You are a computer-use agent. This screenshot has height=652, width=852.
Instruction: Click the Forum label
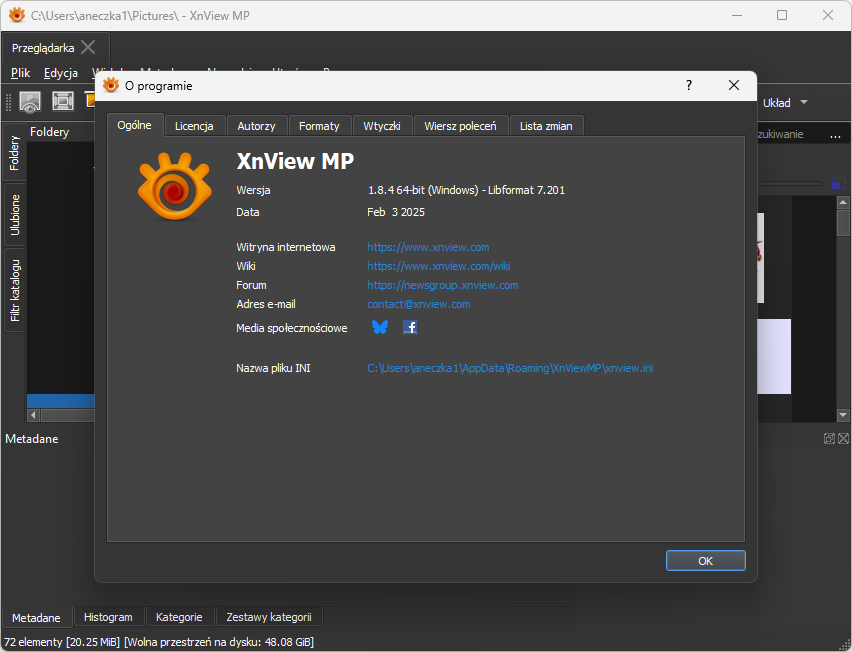251,285
